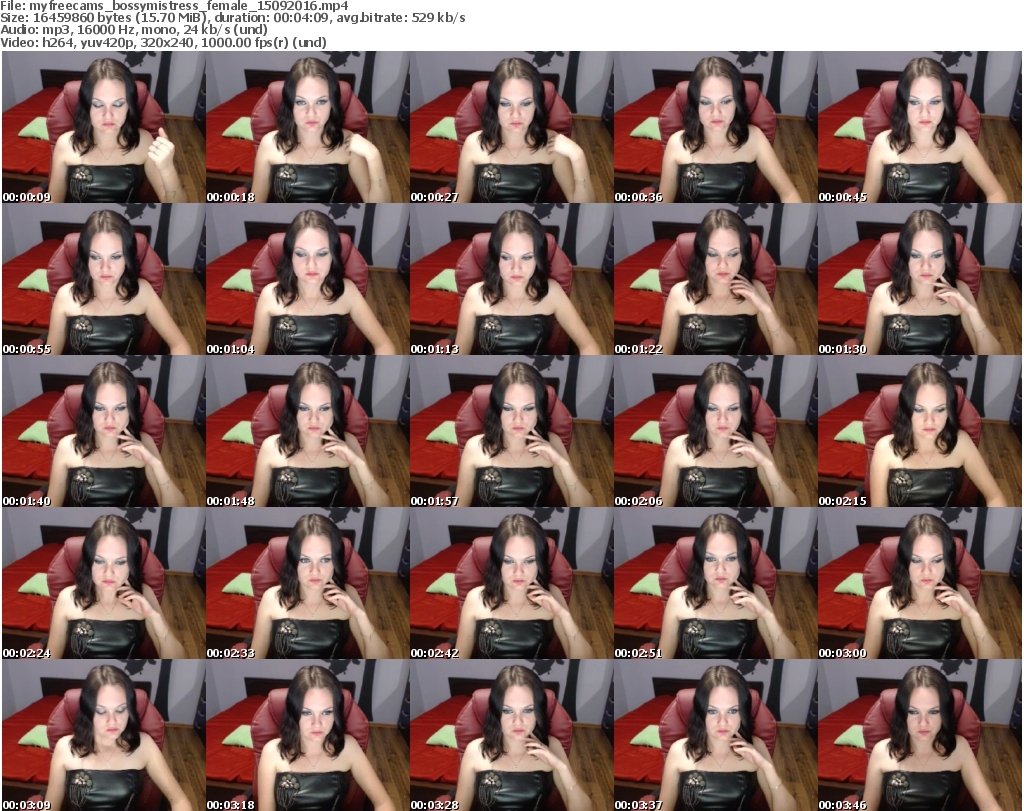Choose the thumbnail marked 00:02:42
1024x811 pixels.
pos(511,583)
